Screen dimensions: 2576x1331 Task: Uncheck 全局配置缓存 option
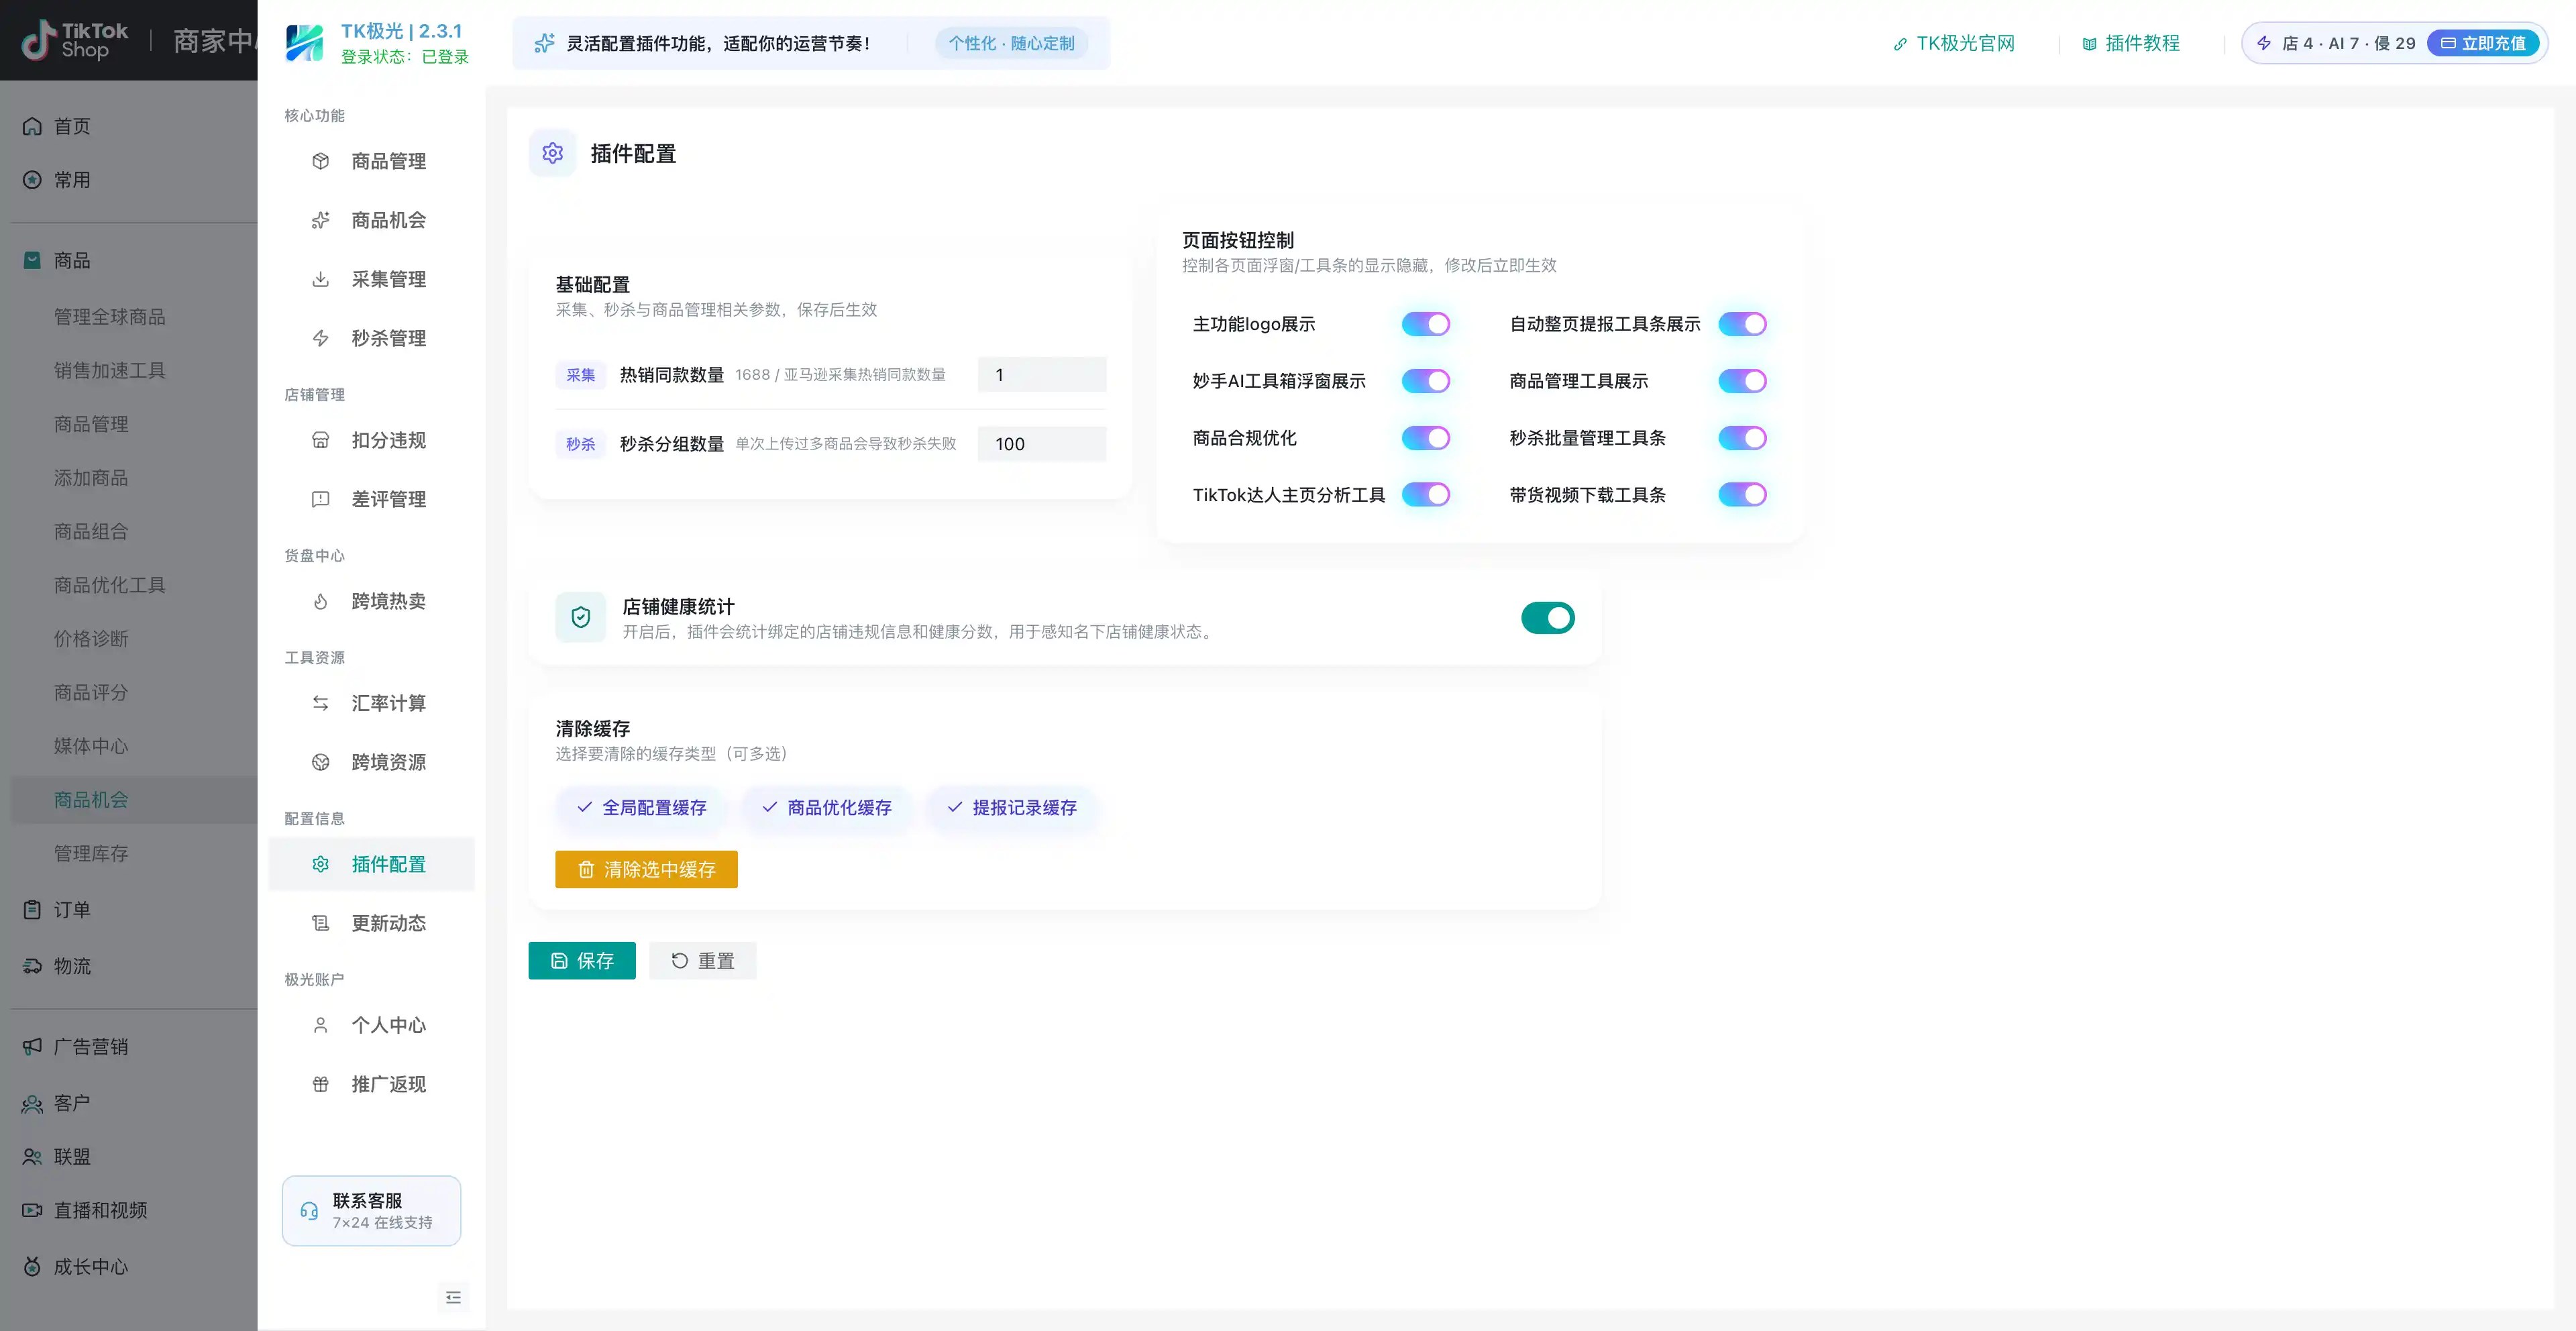[x=642, y=808]
